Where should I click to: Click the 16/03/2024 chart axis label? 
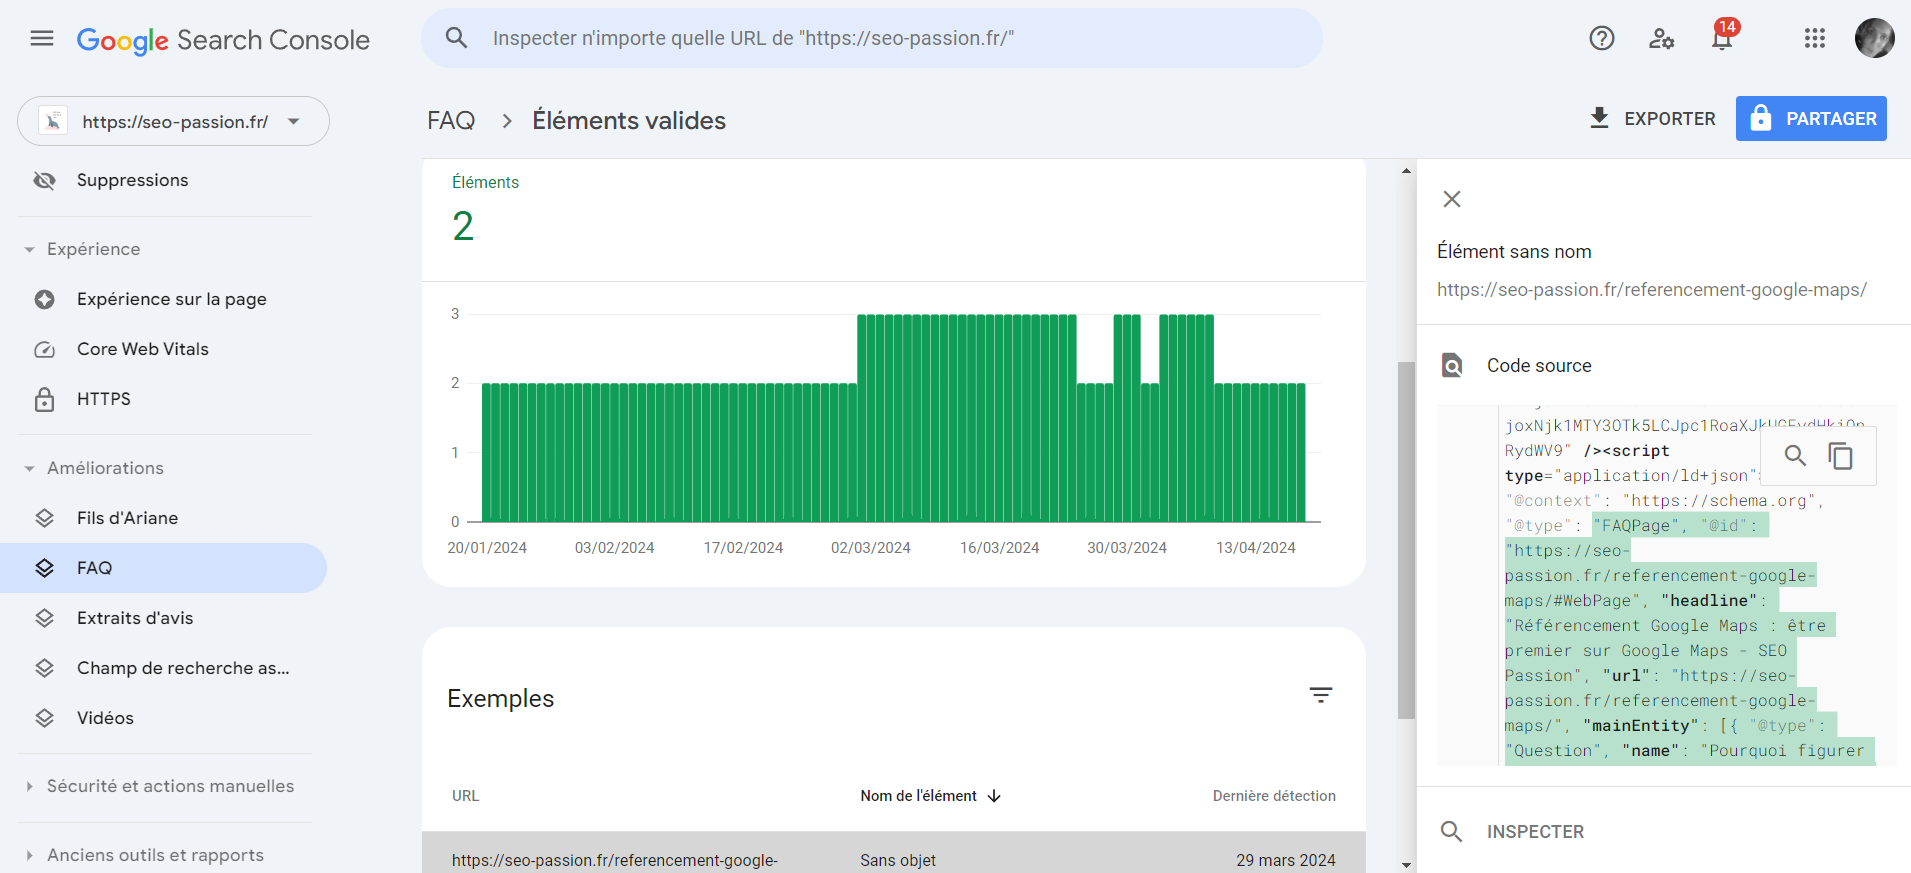(x=999, y=548)
